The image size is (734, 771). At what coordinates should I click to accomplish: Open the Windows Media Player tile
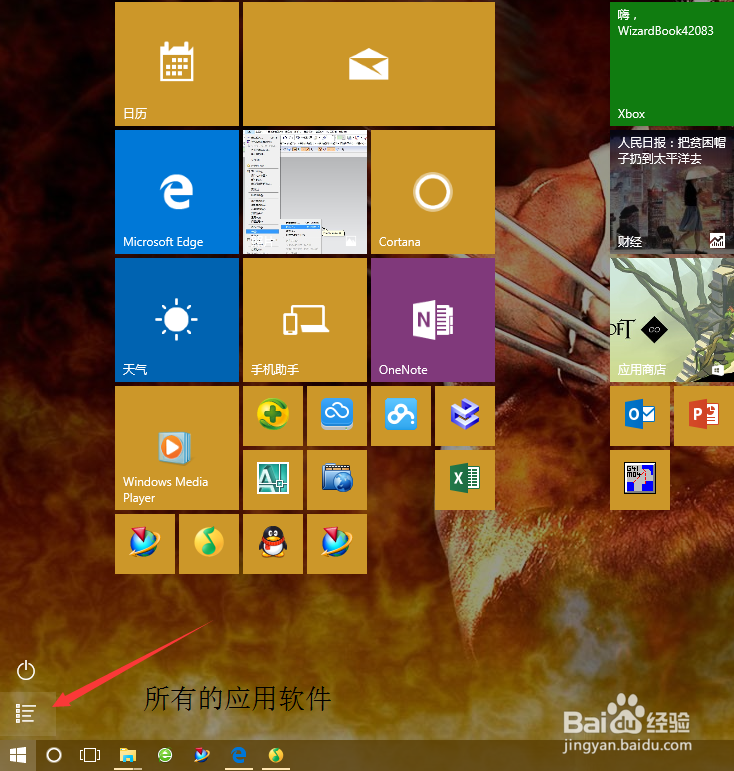pos(176,448)
